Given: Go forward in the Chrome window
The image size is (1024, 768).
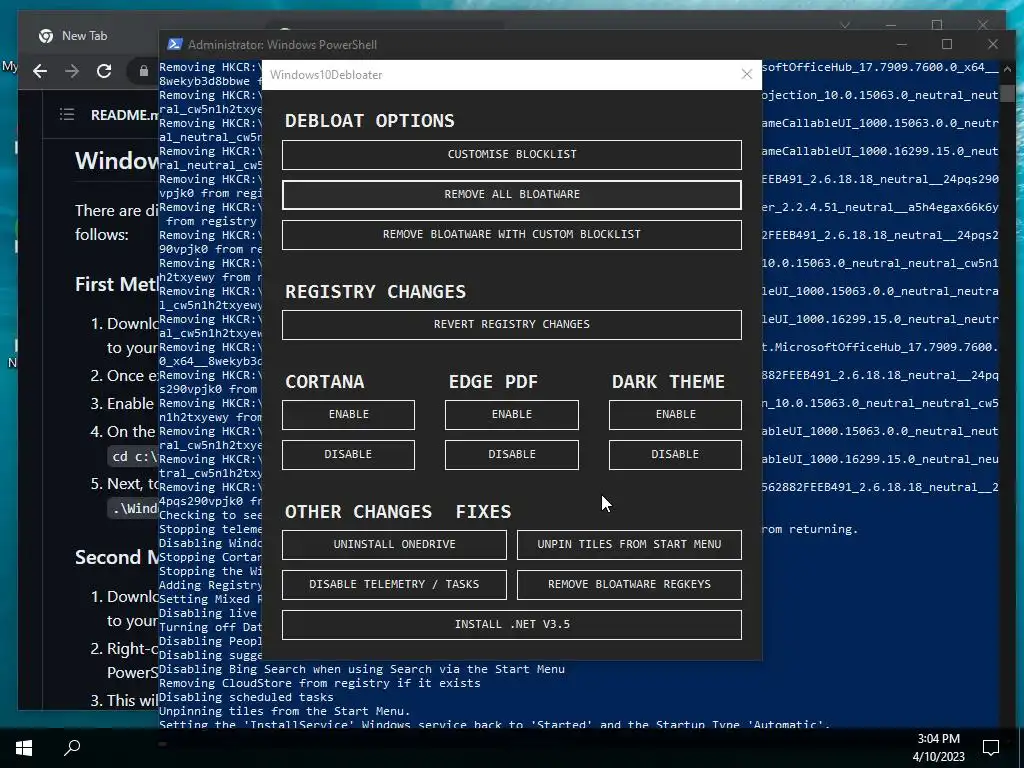Looking at the screenshot, I should [x=72, y=71].
